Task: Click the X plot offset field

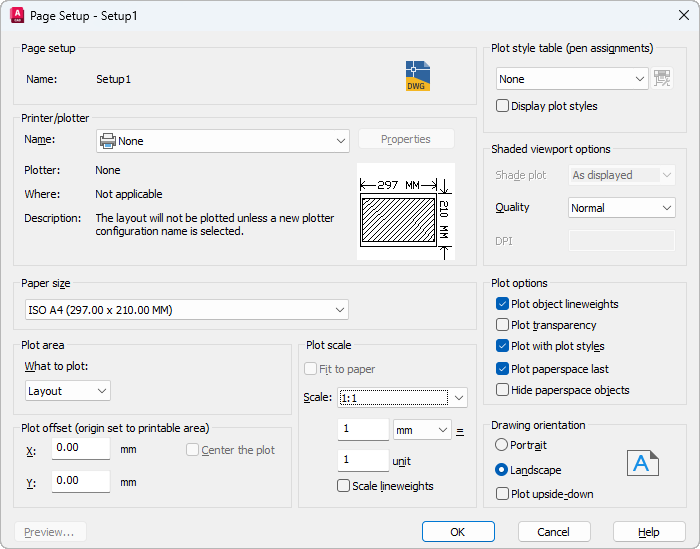Action: point(80,449)
